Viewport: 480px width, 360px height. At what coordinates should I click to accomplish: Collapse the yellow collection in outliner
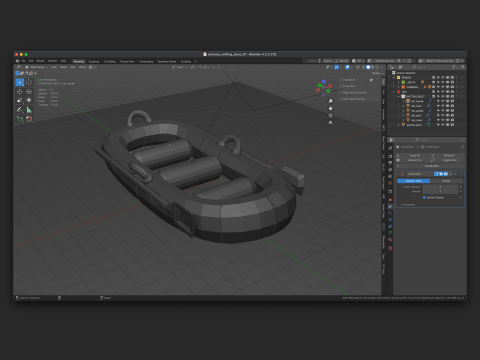pos(393,78)
